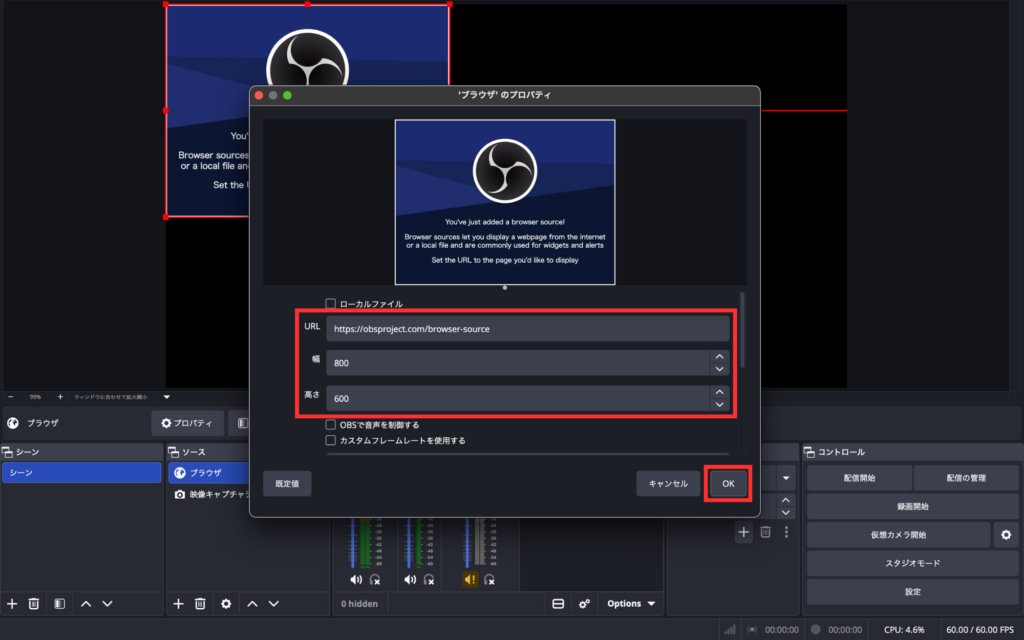Move the source up in the Sources list
This screenshot has width=1024, height=640.
[x=252, y=603]
